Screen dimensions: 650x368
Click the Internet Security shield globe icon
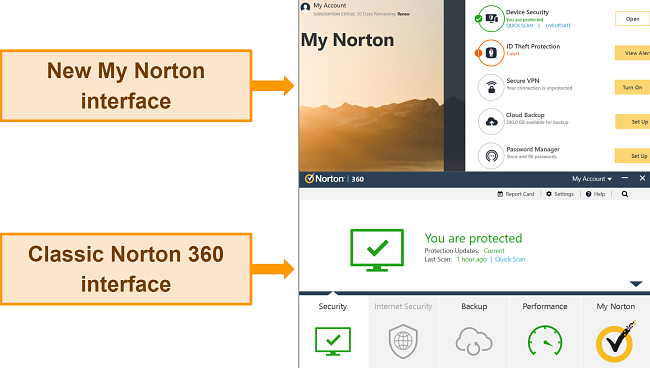403,341
